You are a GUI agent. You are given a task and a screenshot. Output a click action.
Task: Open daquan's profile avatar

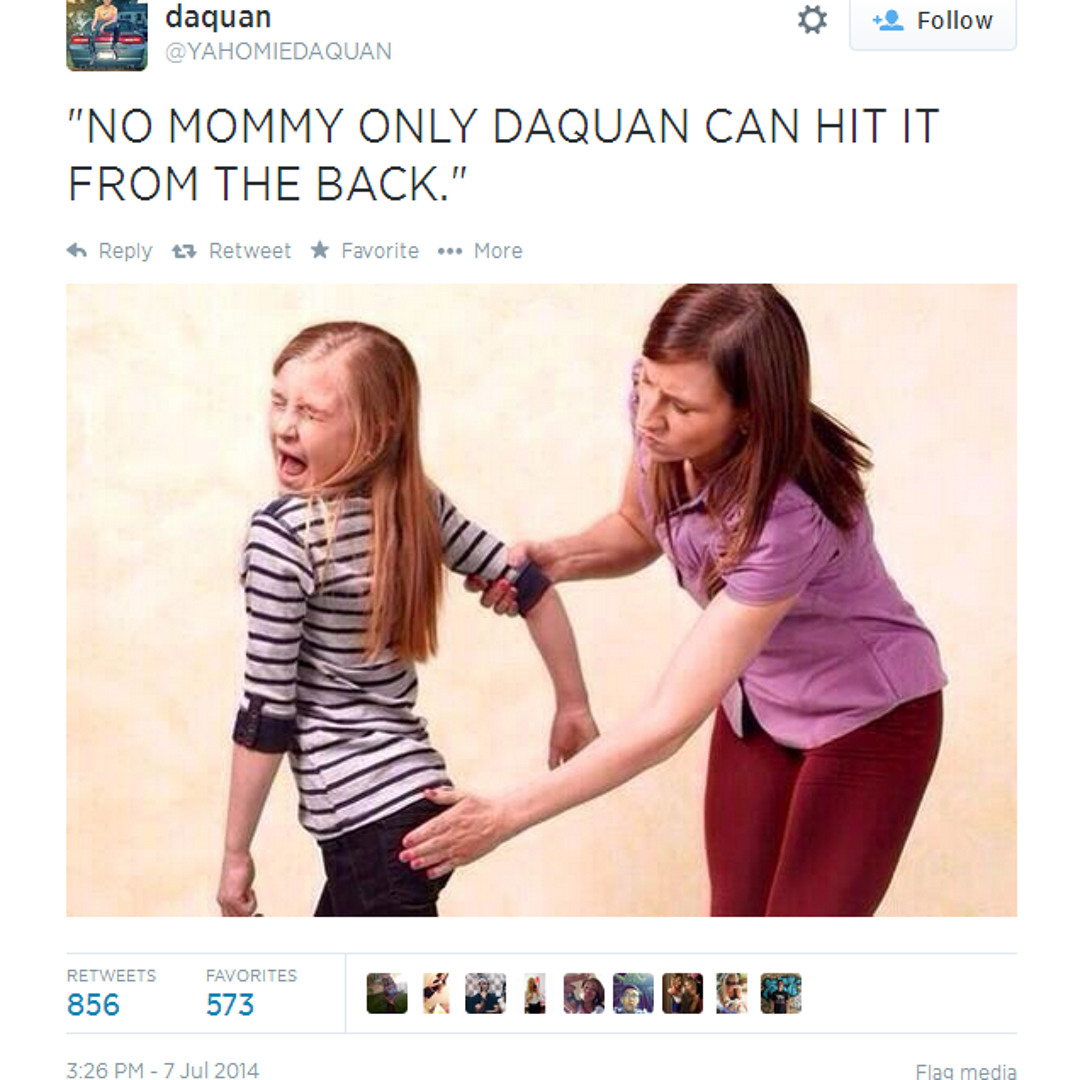click(107, 34)
